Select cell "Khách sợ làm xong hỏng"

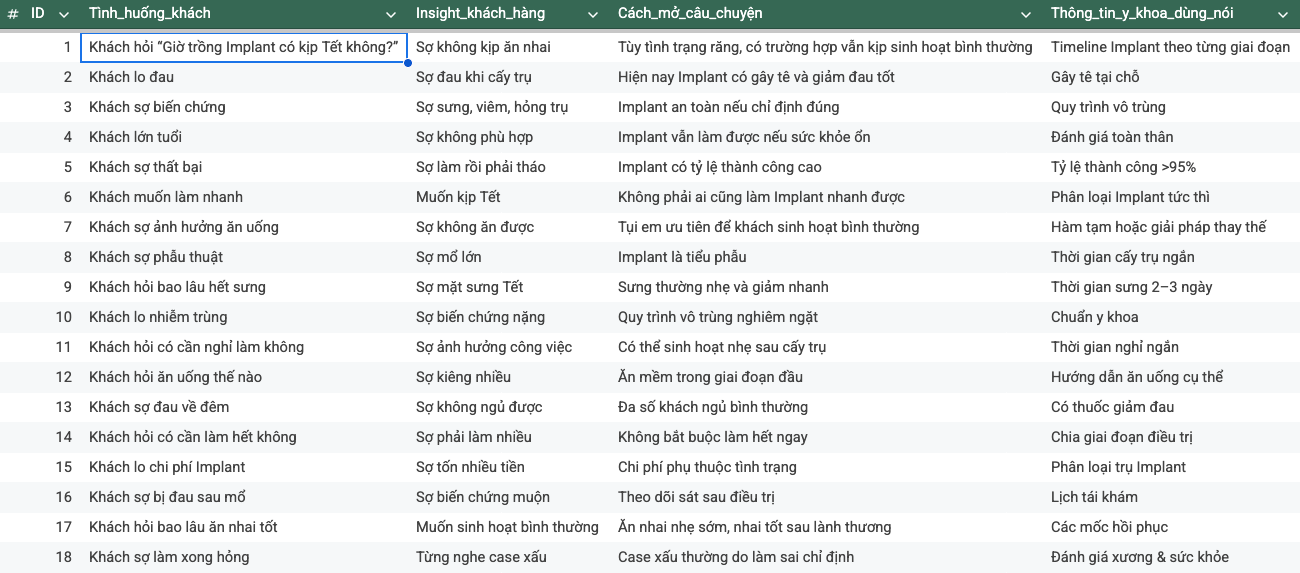pyautogui.click(x=244, y=557)
